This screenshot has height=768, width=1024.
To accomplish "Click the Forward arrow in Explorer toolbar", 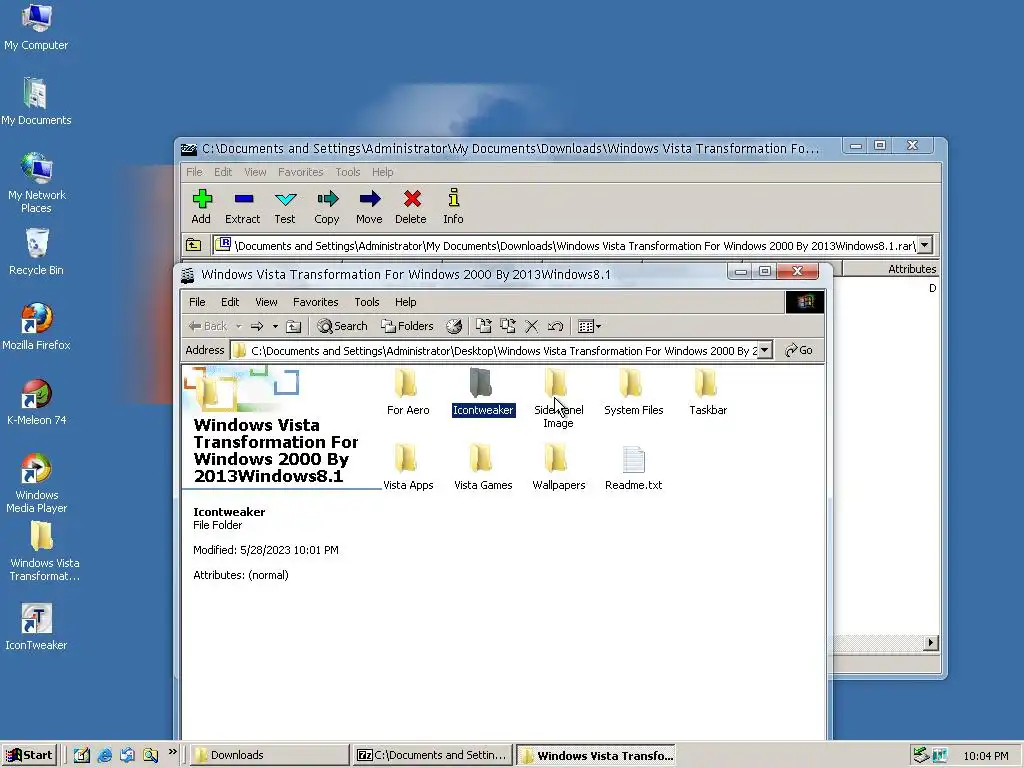I will (x=257, y=326).
